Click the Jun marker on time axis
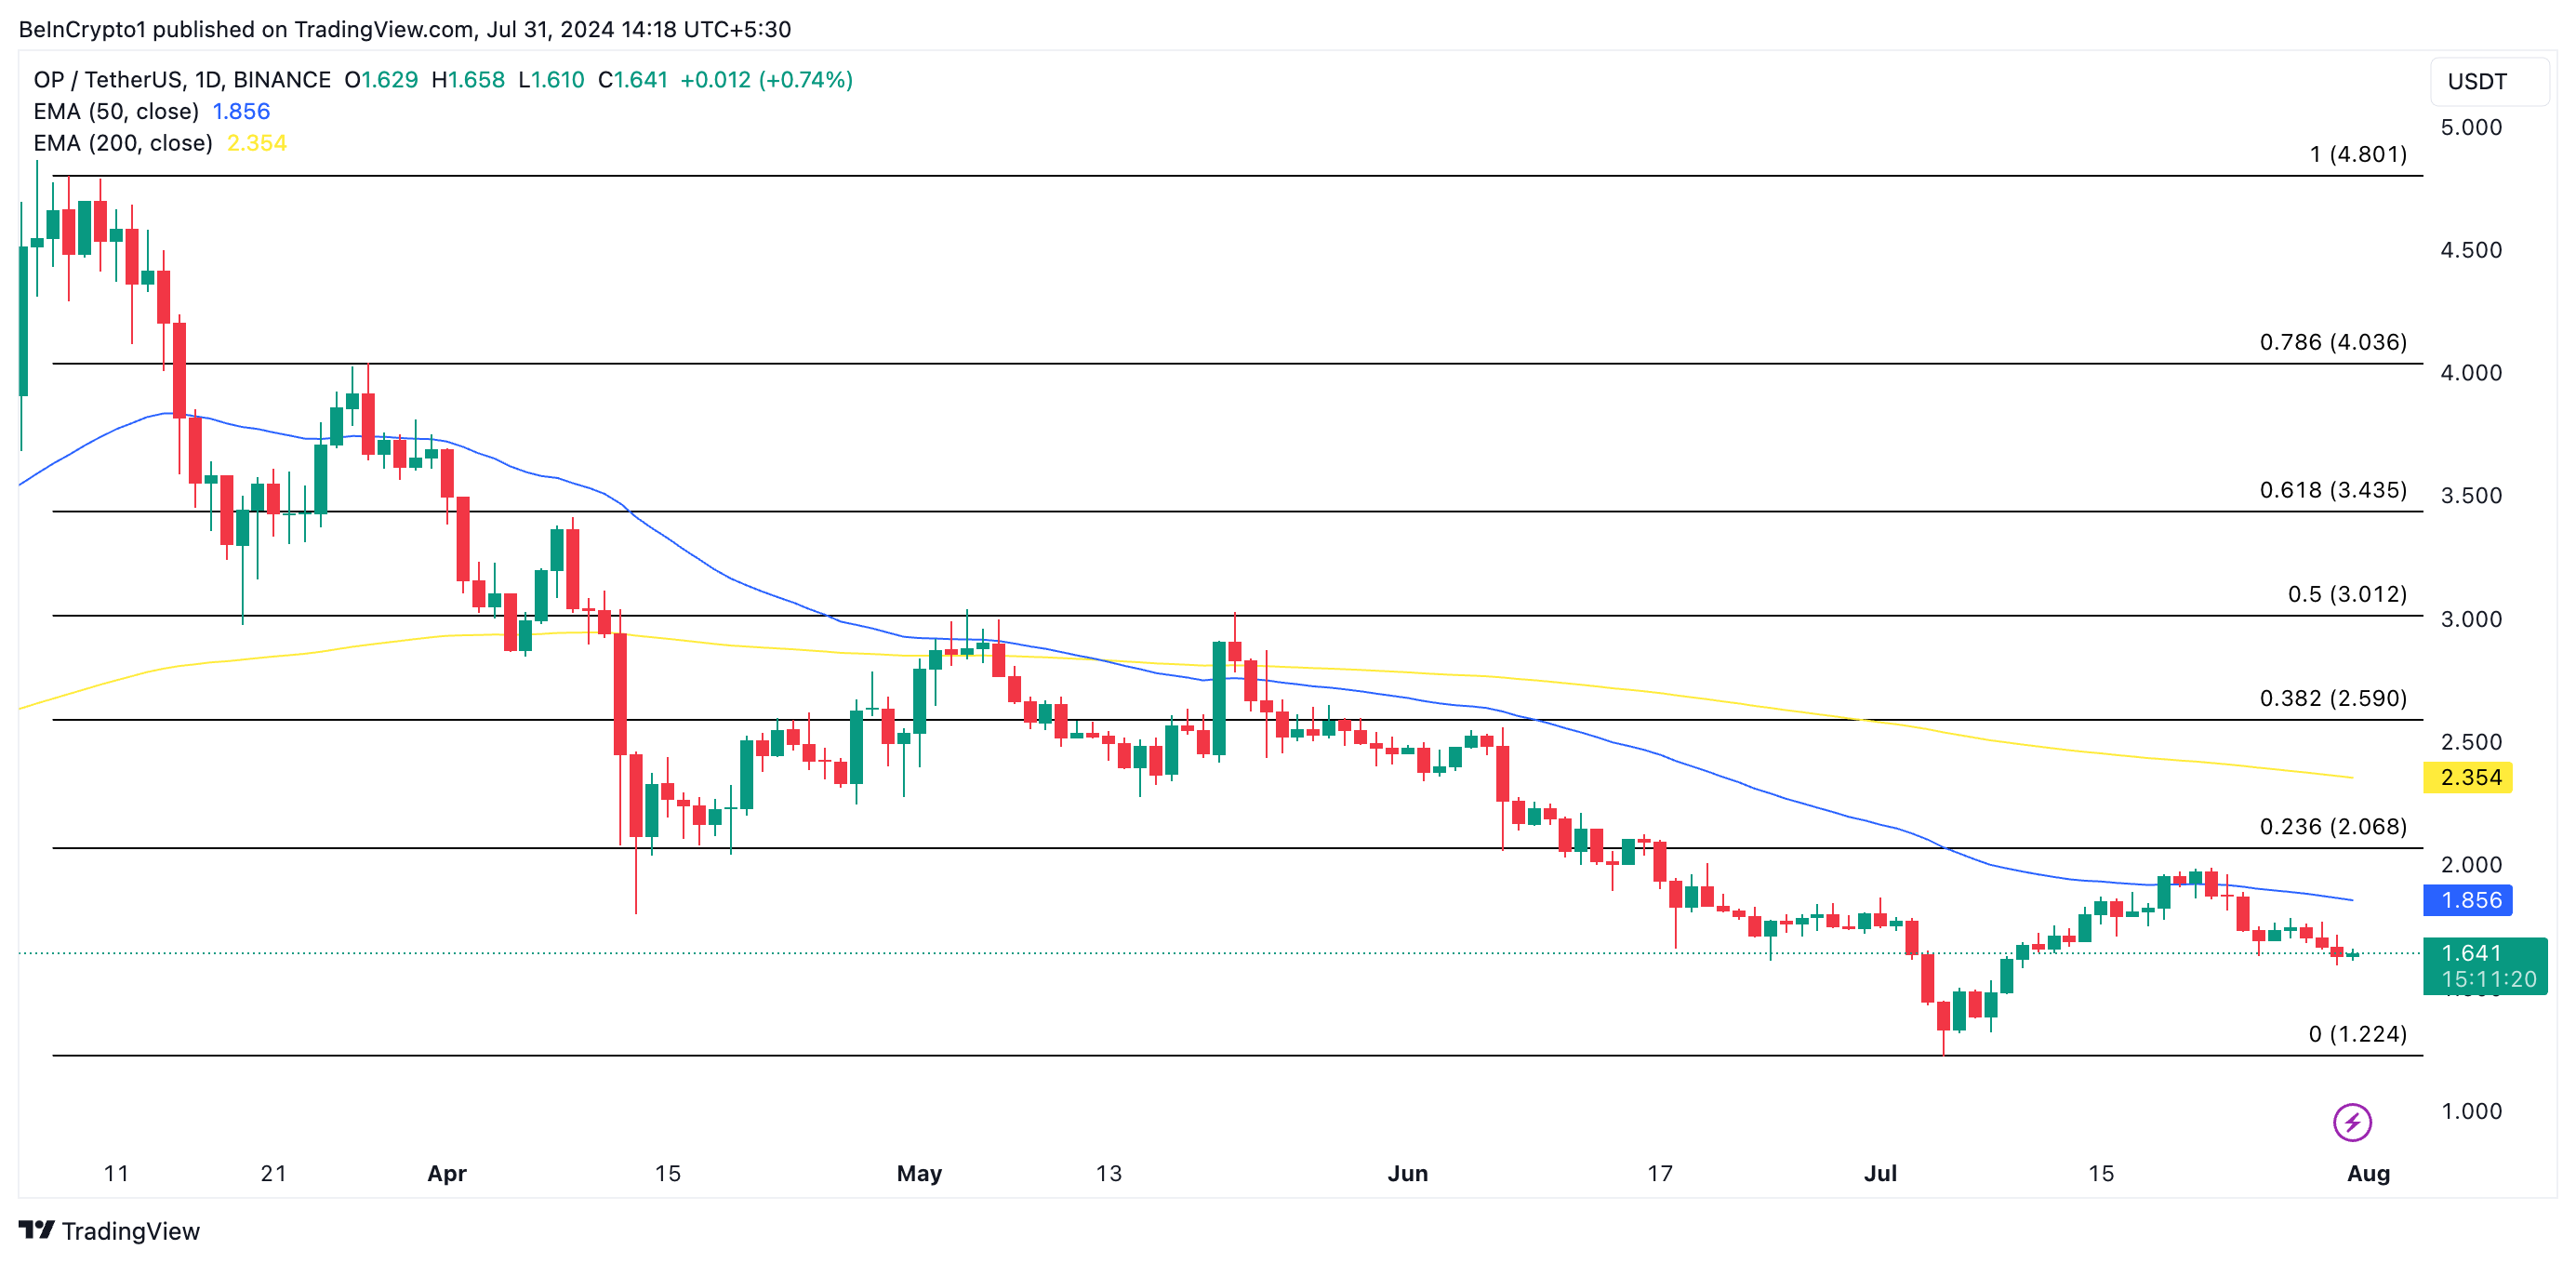Screen dimensions: 2576x1263 1407,1173
